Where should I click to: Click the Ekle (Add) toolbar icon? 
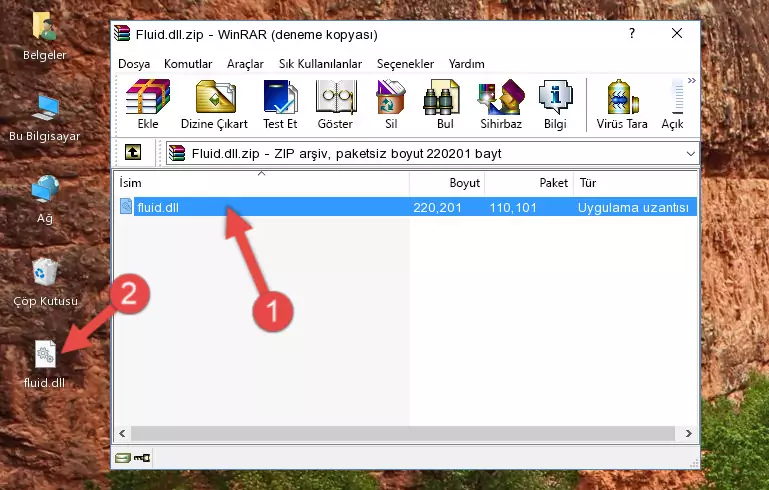148,97
